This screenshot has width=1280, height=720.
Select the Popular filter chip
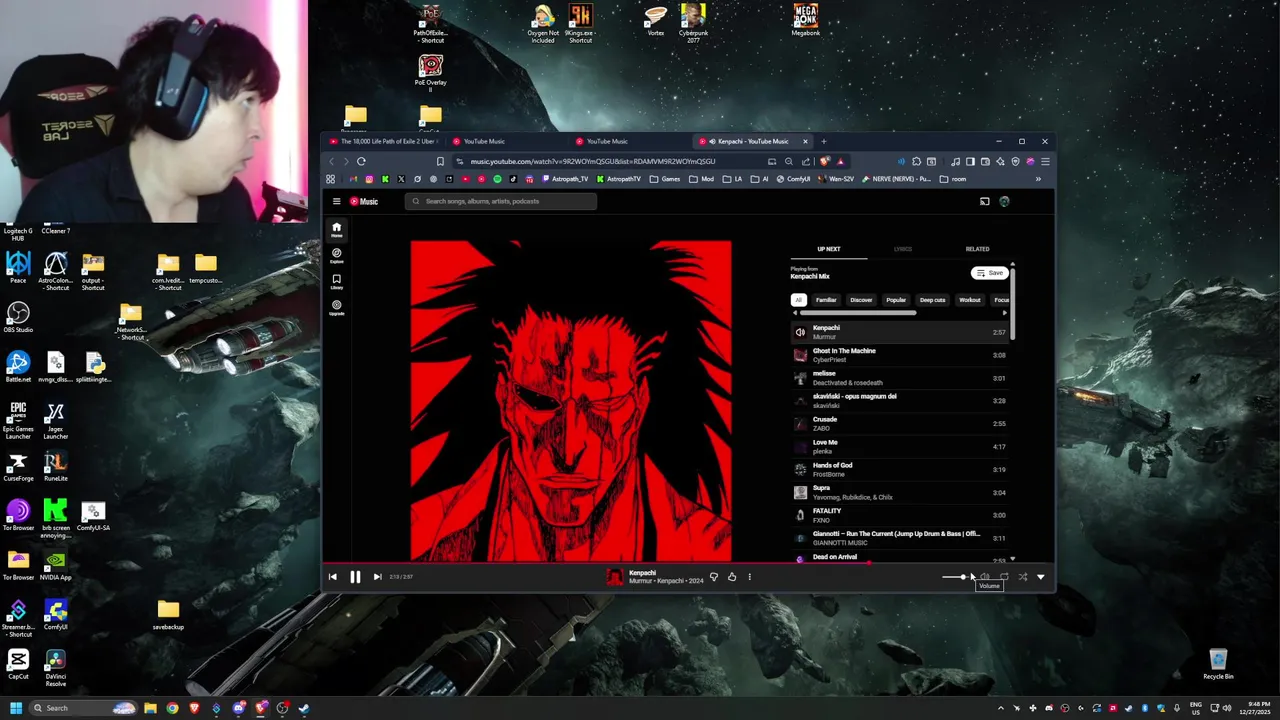pyautogui.click(x=896, y=300)
